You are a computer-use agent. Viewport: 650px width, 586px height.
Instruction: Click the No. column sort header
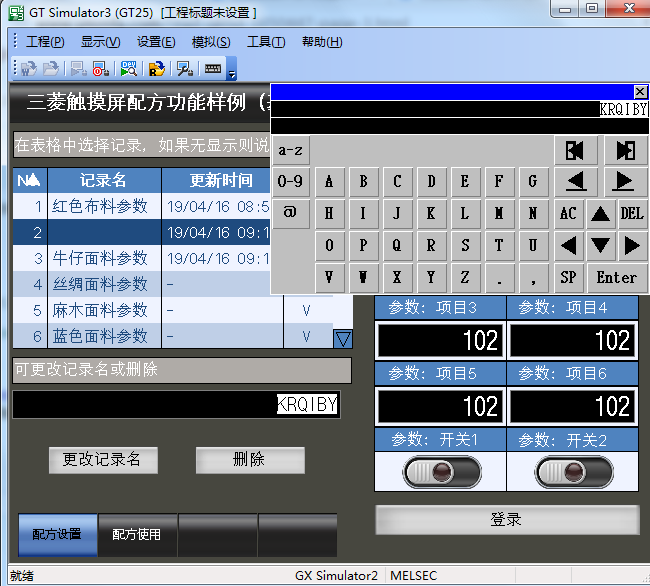(29, 180)
